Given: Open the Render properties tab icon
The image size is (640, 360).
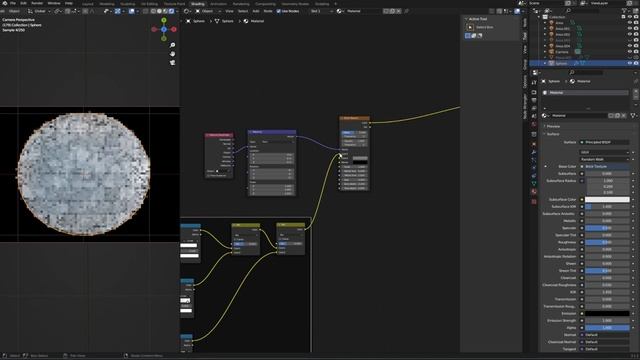Looking at the screenshot, I should 534,93.
